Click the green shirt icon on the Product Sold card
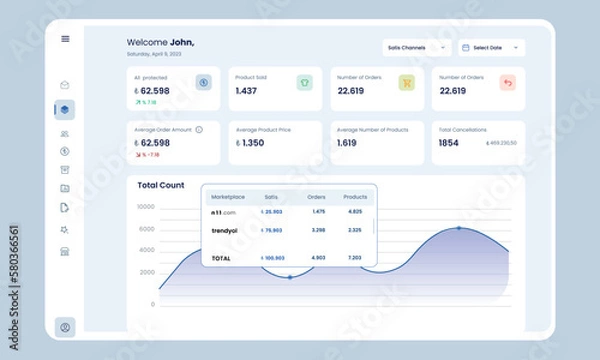 coord(305,82)
